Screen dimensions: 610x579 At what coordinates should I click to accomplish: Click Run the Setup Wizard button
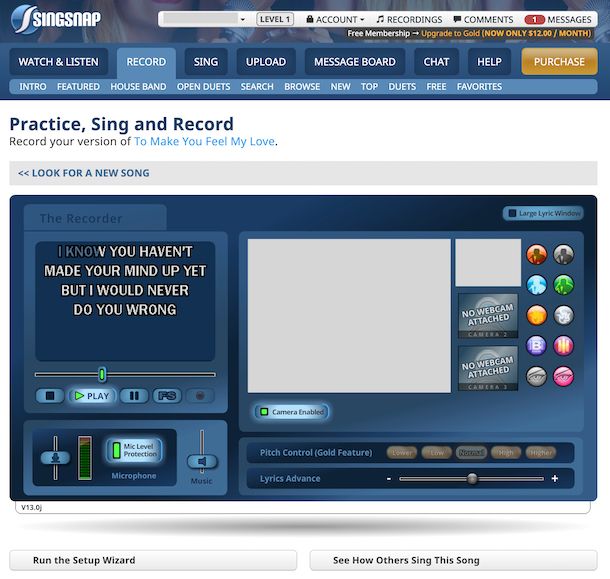point(153,560)
